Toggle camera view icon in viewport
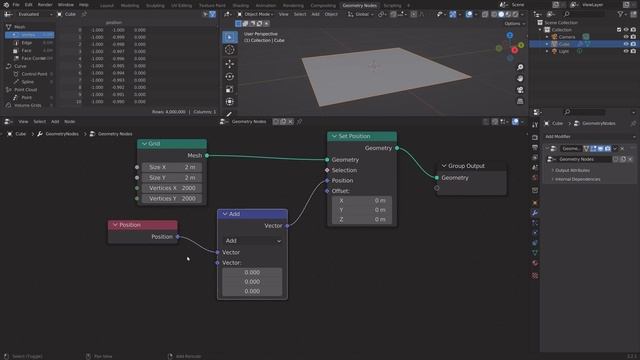Viewport: 640px width, 360px height. coord(520,90)
